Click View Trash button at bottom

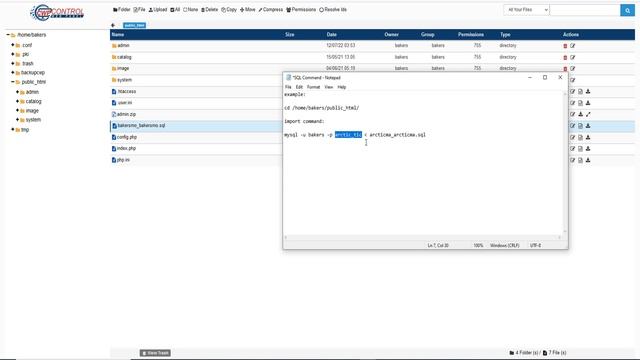click(155, 353)
